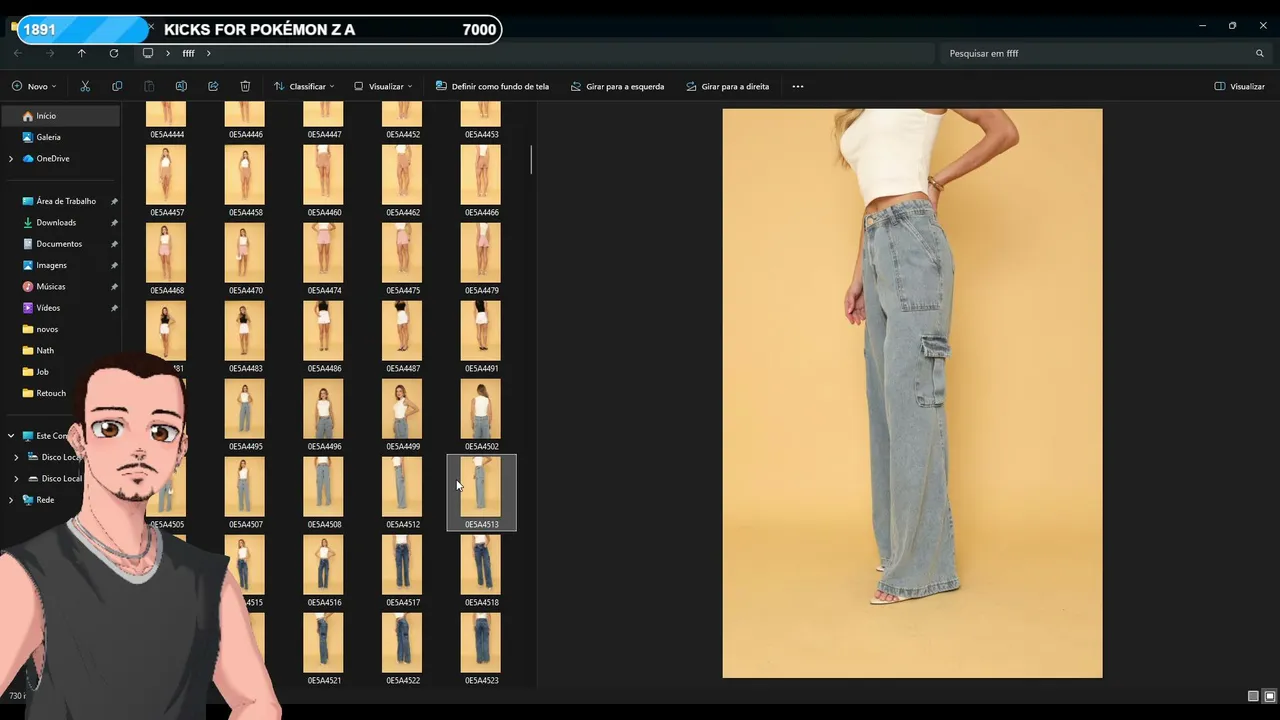
Task: Select thumbnail 0E5A4466
Action: [x=481, y=174]
